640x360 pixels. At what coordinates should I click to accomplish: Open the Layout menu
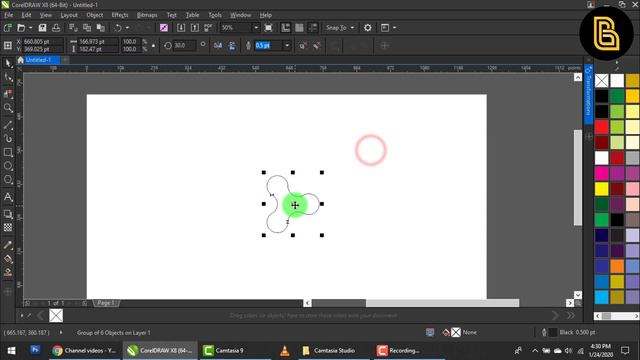pyautogui.click(x=69, y=15)
